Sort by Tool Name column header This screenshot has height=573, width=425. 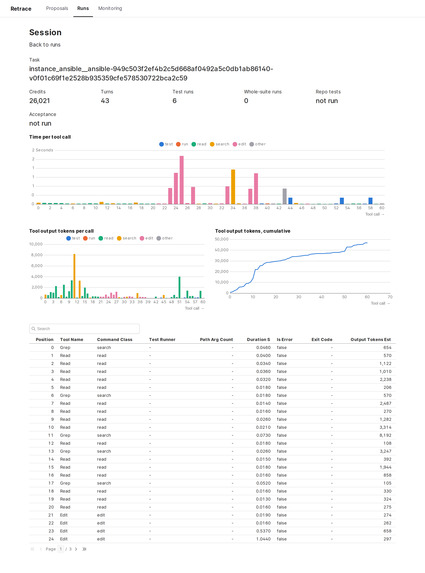tap(72, 339)
